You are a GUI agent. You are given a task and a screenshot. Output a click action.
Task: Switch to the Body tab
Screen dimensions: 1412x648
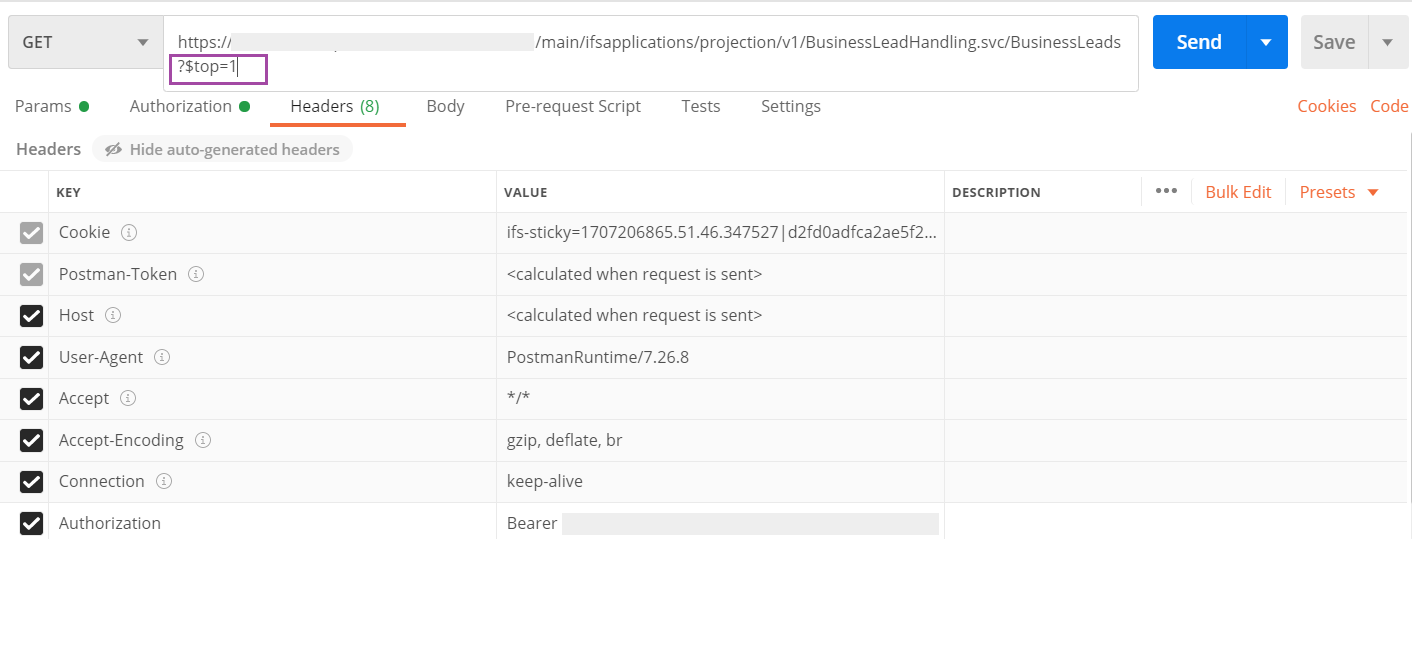pos(445,106)
